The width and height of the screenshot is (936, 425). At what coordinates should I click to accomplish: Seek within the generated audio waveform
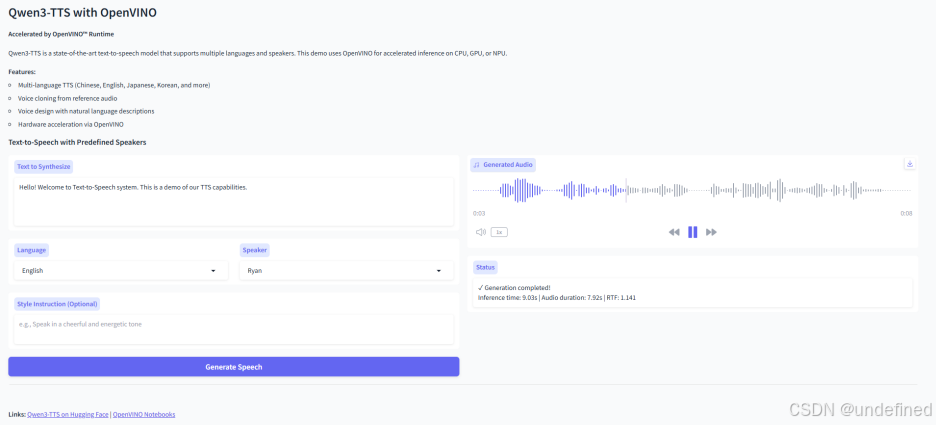pyautogui.click(x=692, y=190)
